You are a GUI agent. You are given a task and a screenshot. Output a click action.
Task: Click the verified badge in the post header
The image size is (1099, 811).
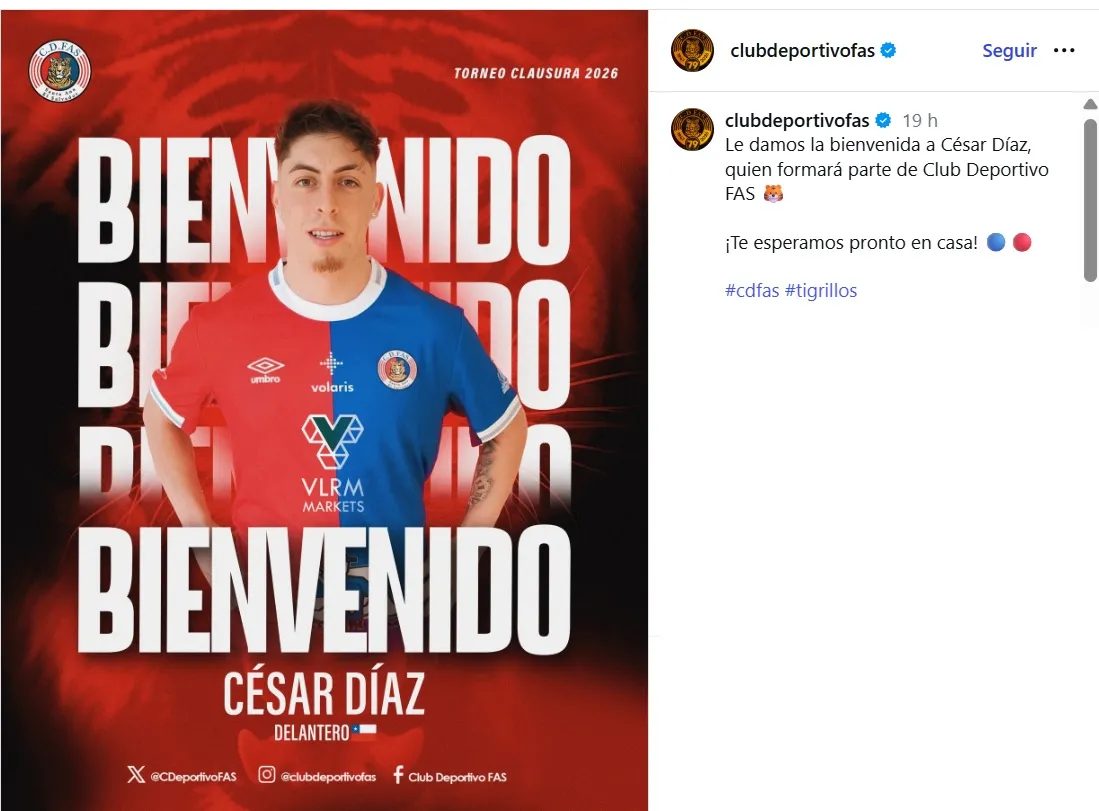point(888,50)
